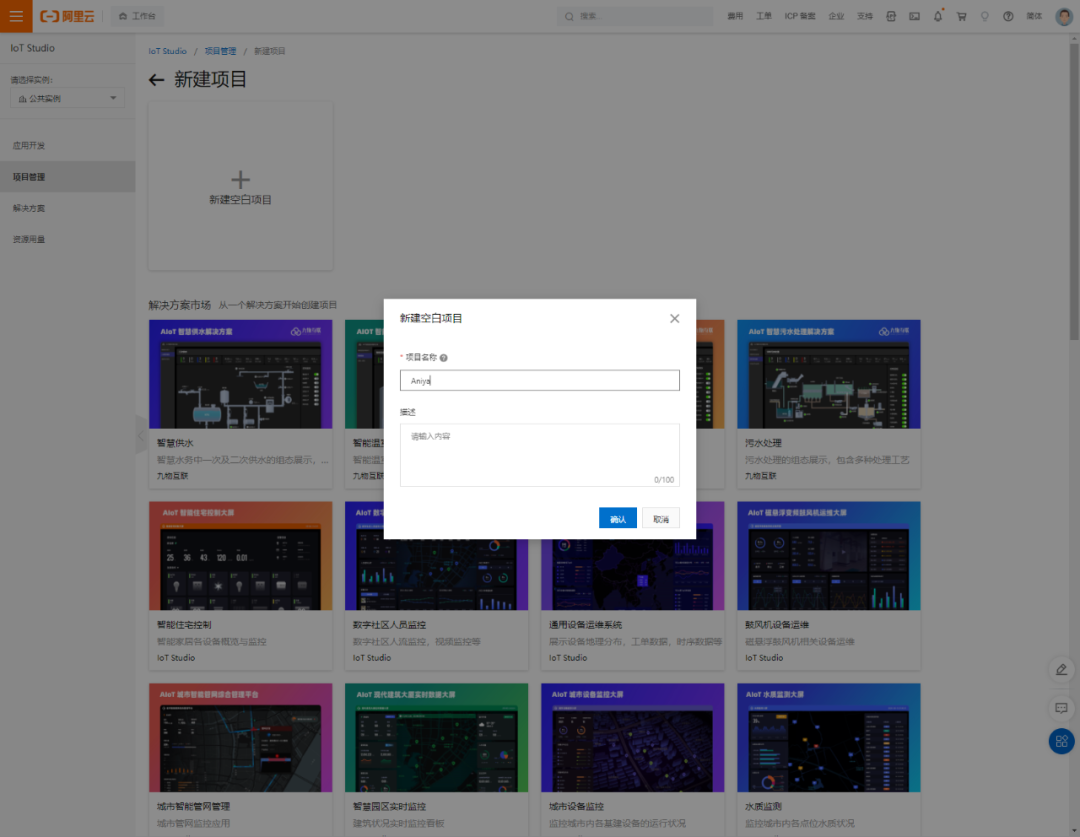Click the IoT Studio breadcrumb link
This screenshot has height=837, width=1080.
(x=167, y=51)
